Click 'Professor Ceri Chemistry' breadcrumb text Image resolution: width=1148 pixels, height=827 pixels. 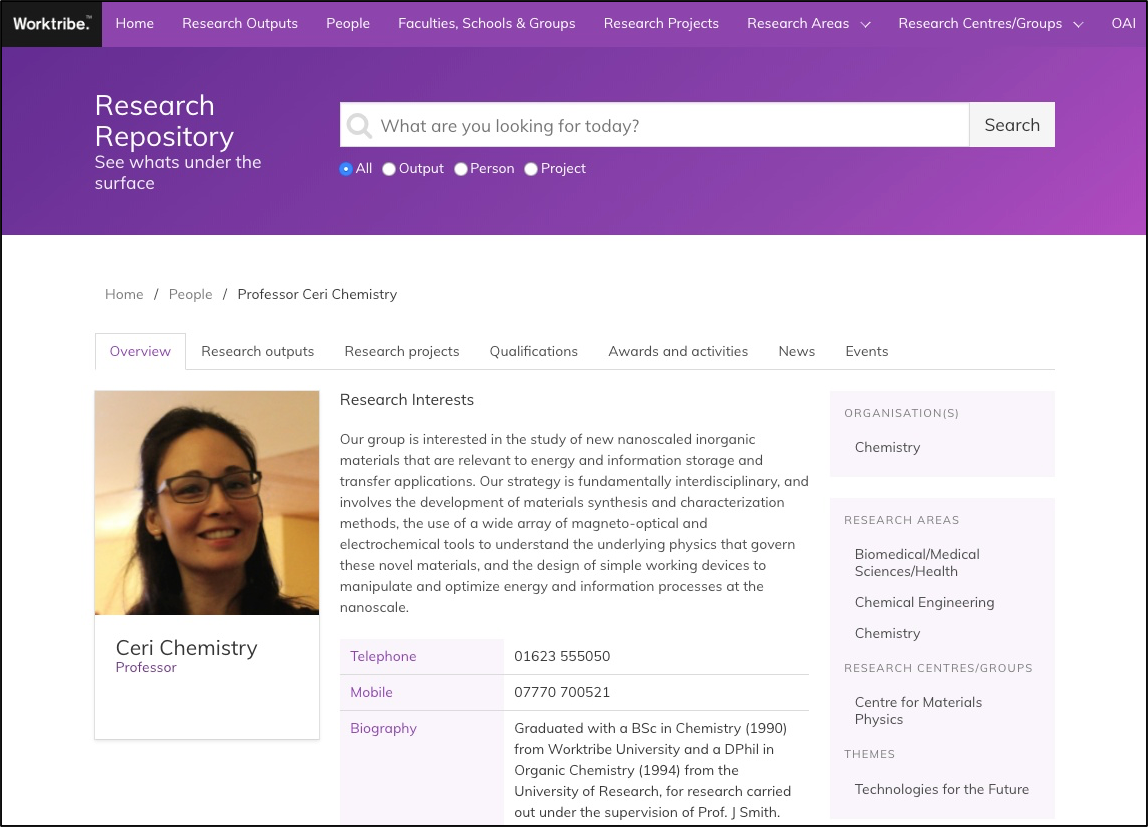point(317,294)
